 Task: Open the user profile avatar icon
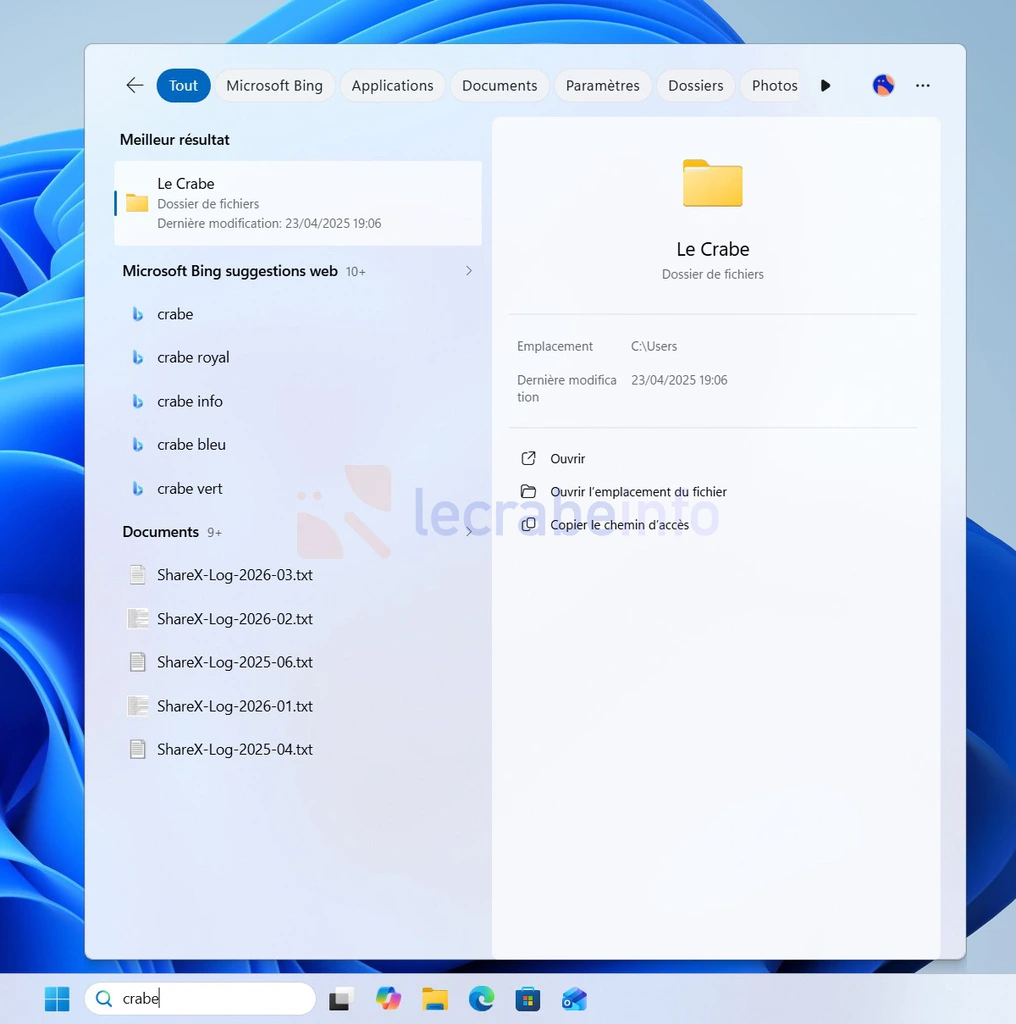[883, 86]
